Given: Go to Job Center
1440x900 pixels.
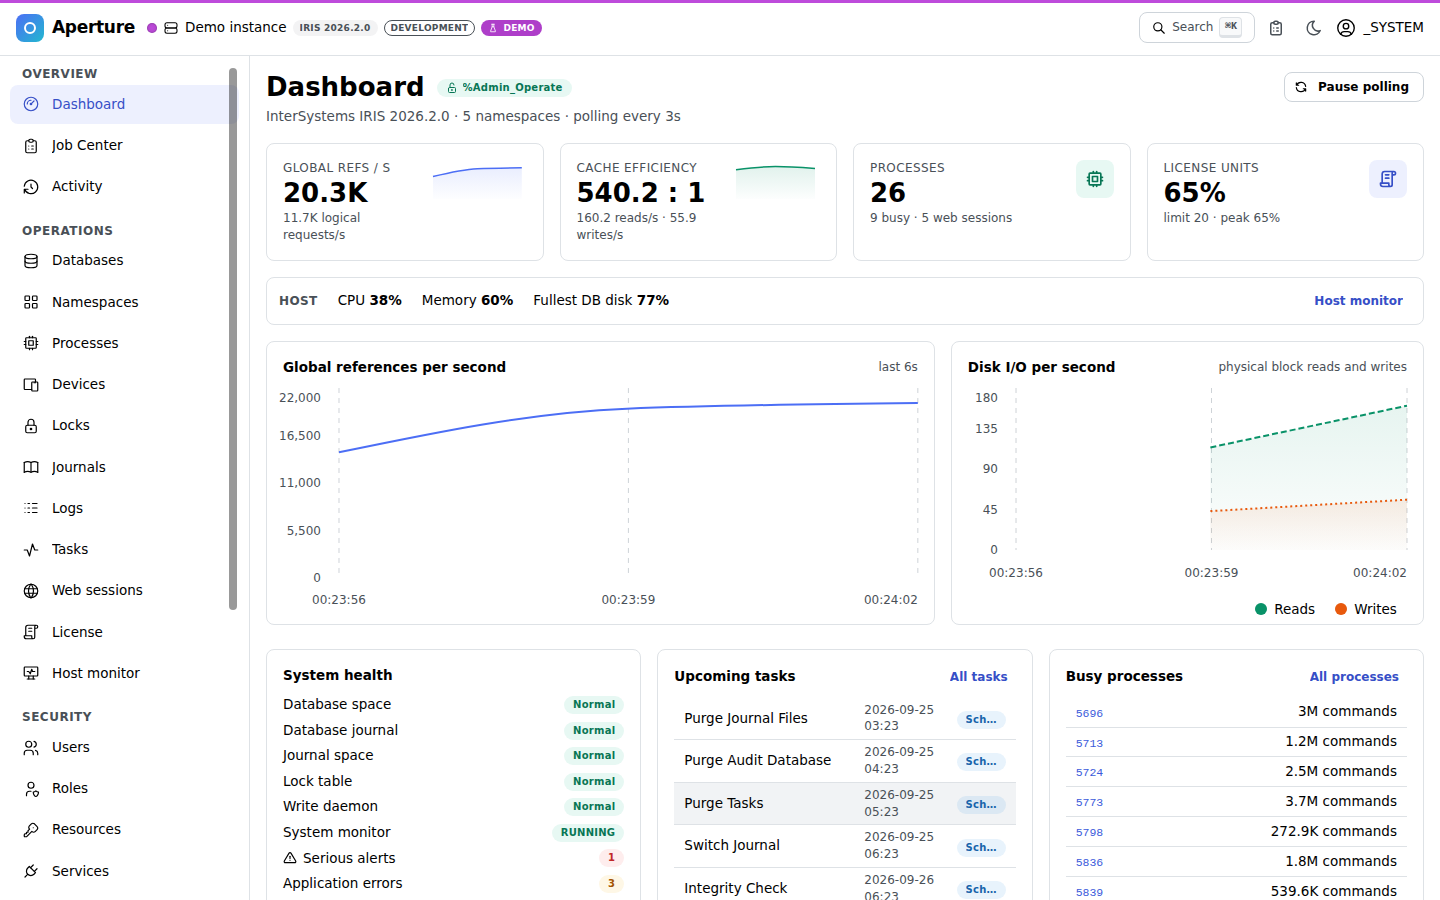Looking at the screenshot, I should (122, 145).
